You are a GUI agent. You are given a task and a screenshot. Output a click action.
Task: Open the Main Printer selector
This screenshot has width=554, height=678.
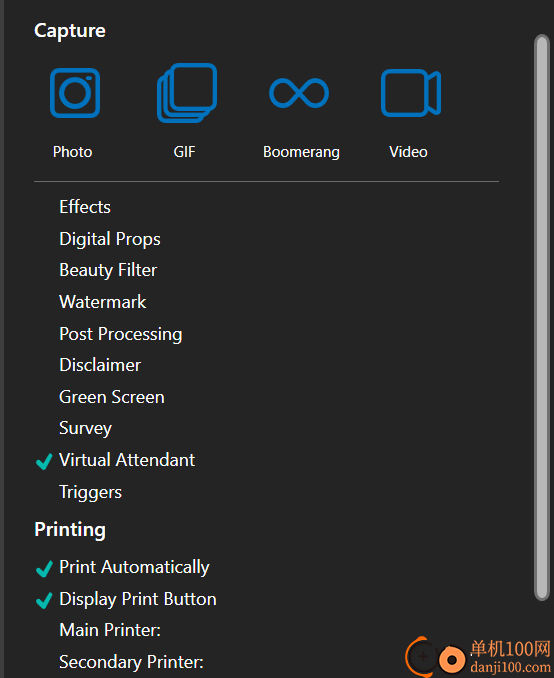tap(110, 630)
